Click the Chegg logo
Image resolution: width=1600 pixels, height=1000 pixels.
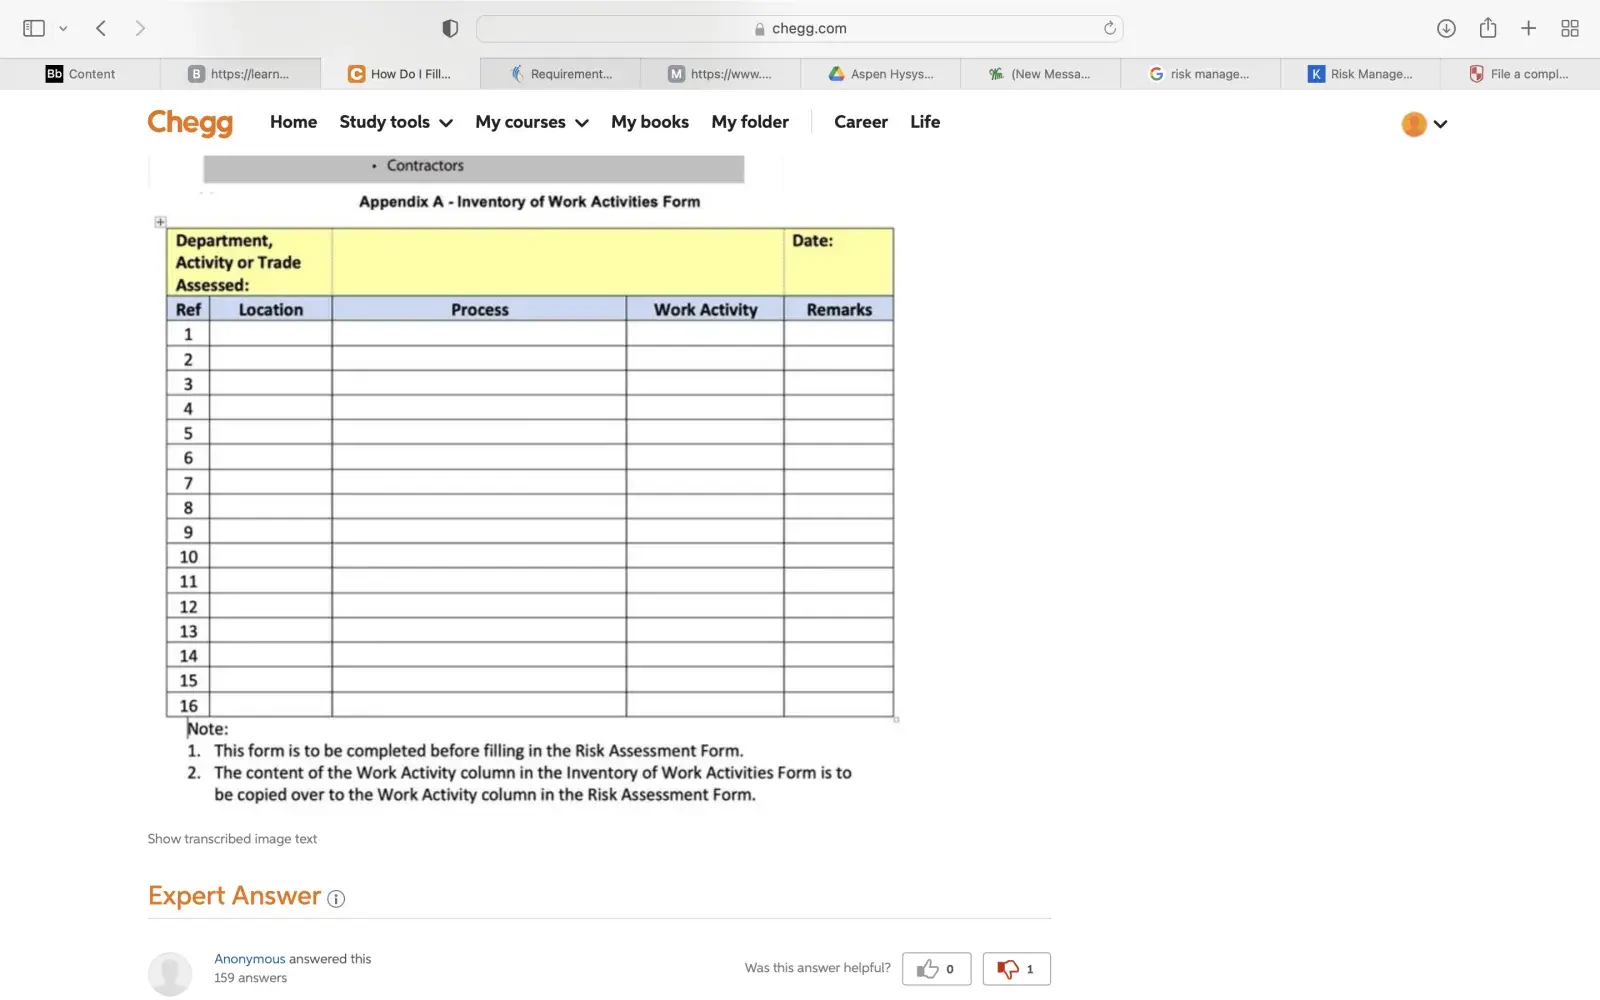click(x=190, y=122)
